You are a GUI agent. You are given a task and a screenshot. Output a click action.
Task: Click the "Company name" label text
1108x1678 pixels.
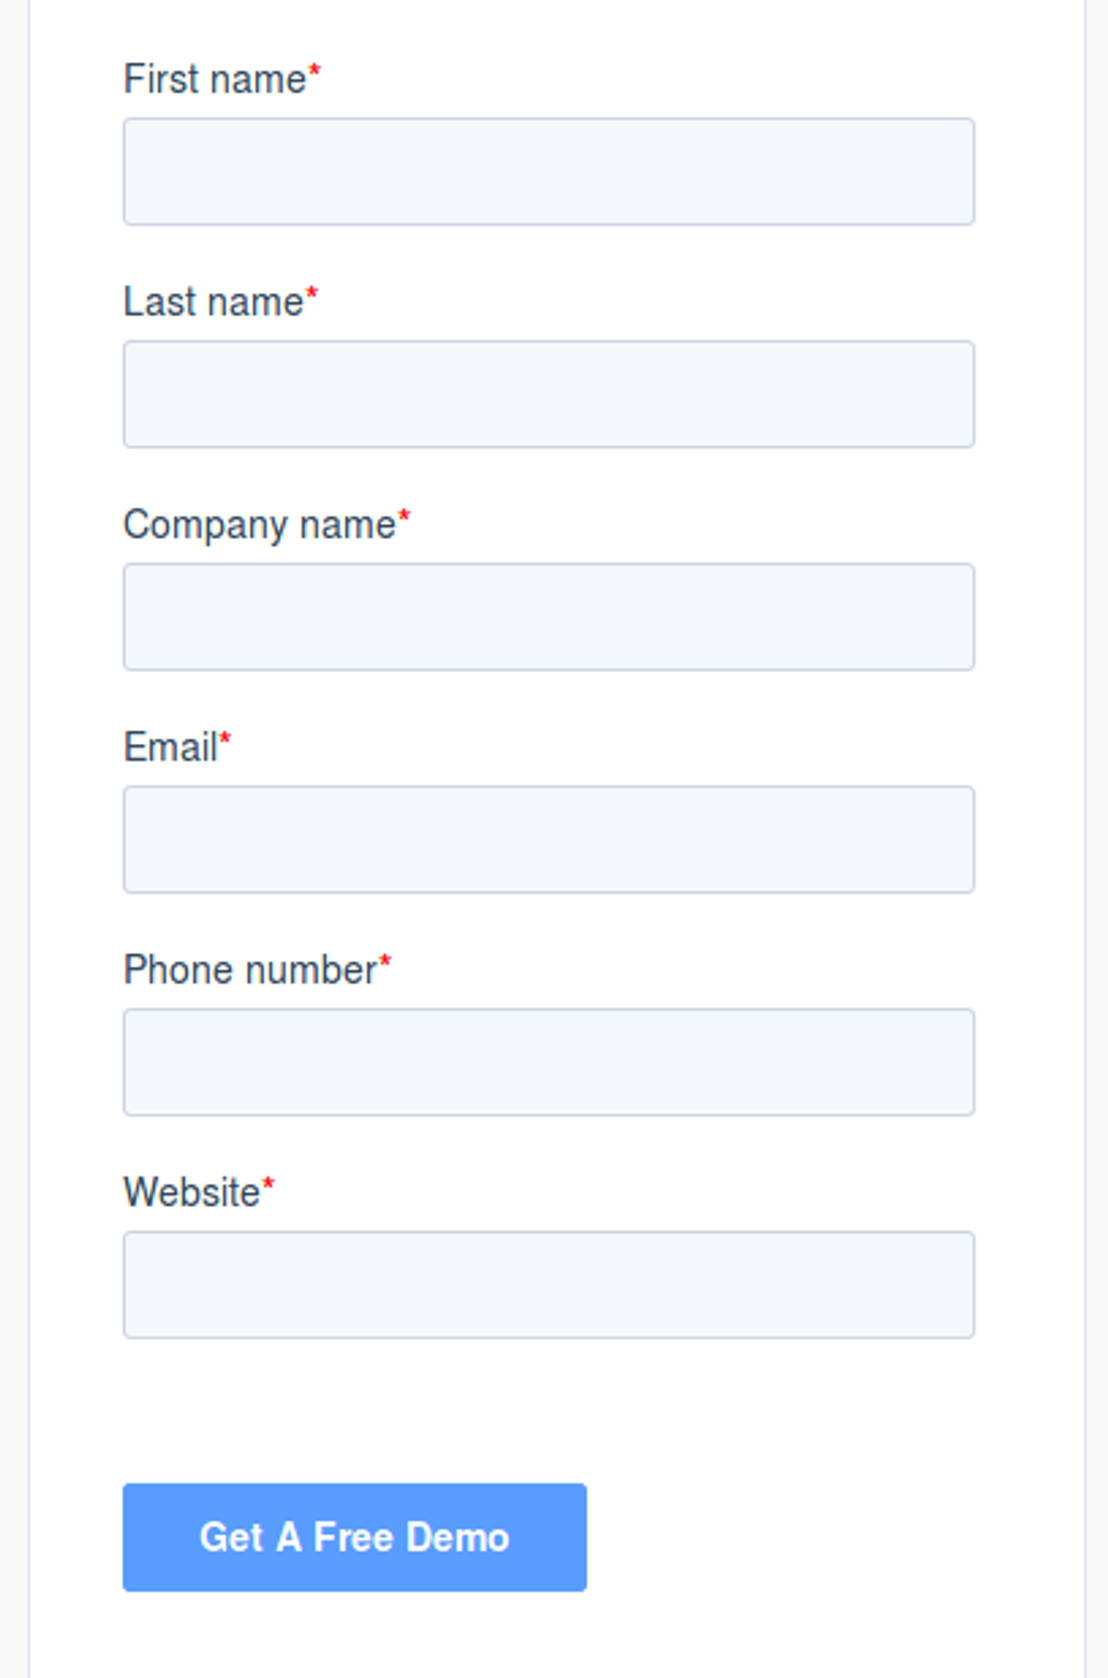click(x=259, y=525)
